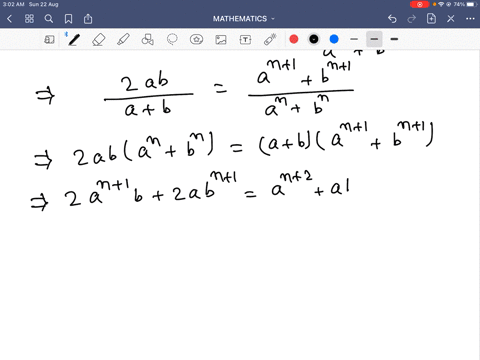Toggle the read-only mode icon

pyautogui.click(x=49, y=40)
